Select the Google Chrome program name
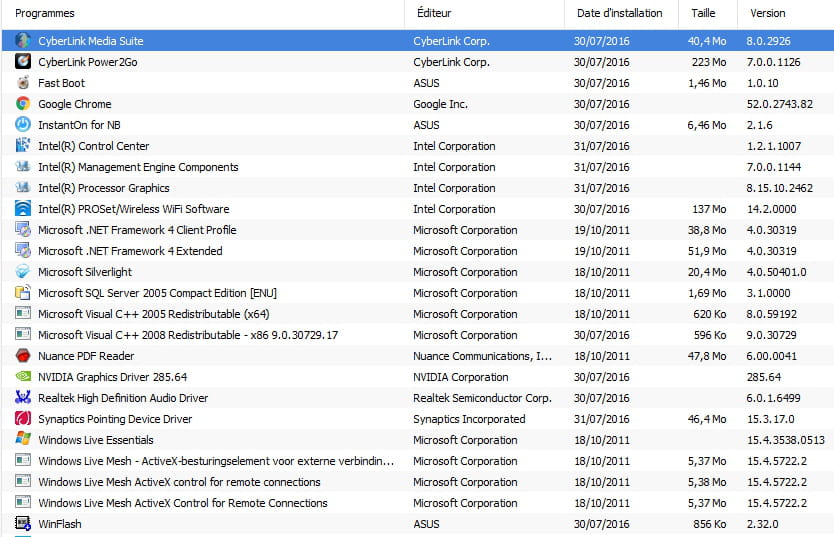The image size is (834, 537). coord(74,104)
